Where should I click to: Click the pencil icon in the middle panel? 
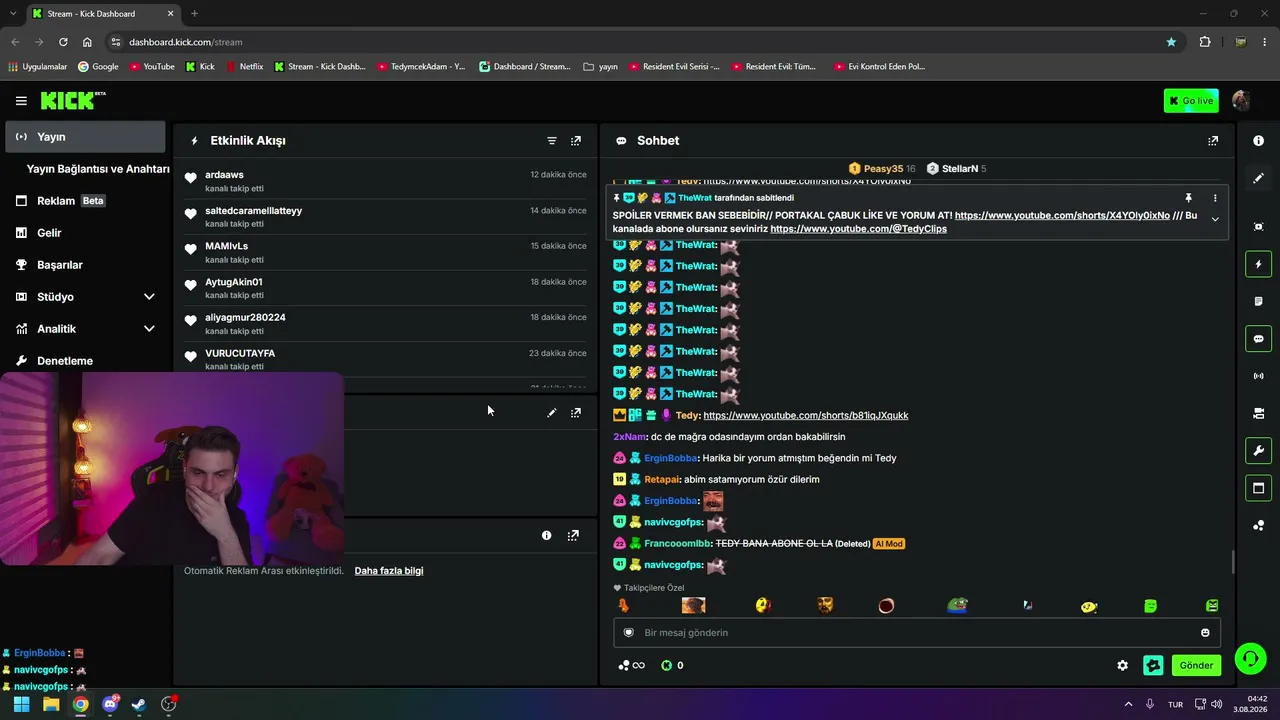[x=552, y=412]
